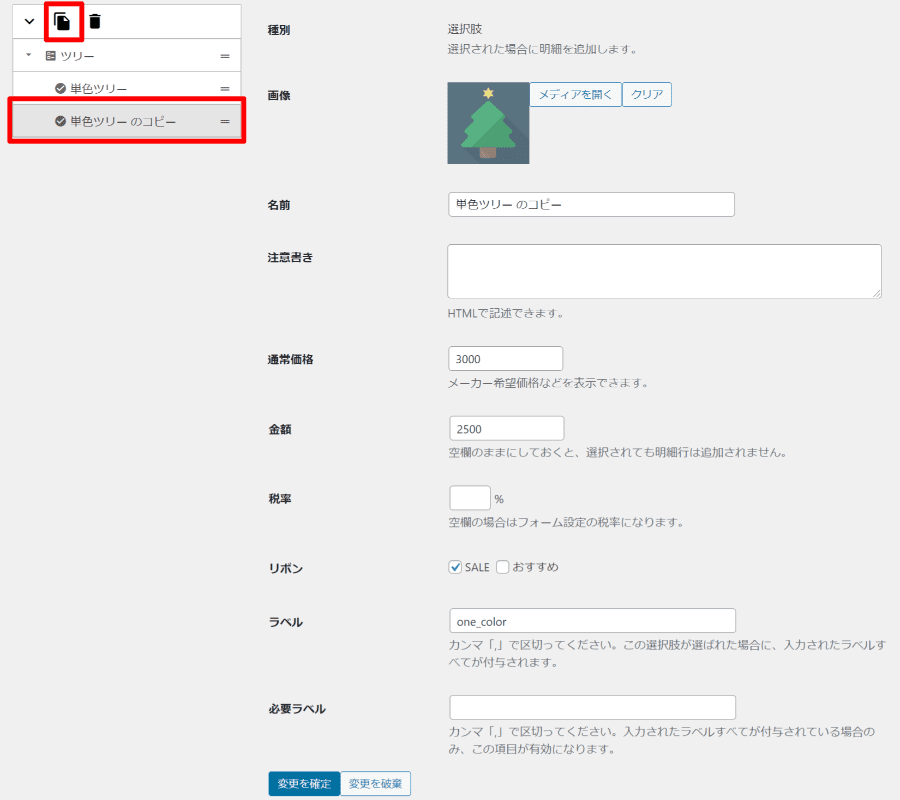Click the duplicate (copy) icon
Viewport: 900px width, 800px height.
(x=62, y=22)
